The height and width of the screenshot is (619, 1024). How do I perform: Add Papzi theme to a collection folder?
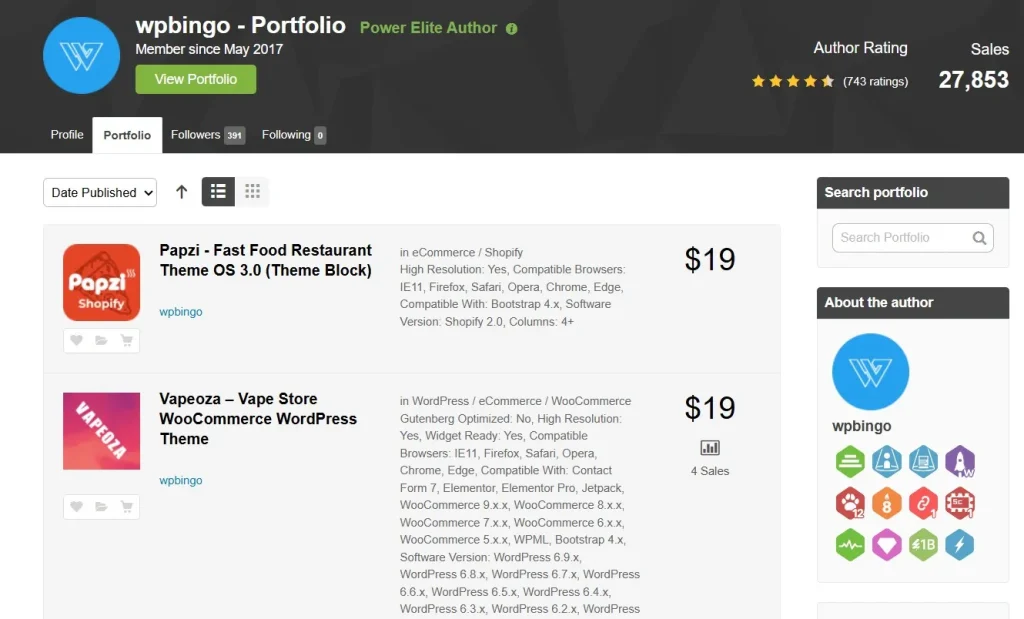pyautogui.click(x=101, y=341)
